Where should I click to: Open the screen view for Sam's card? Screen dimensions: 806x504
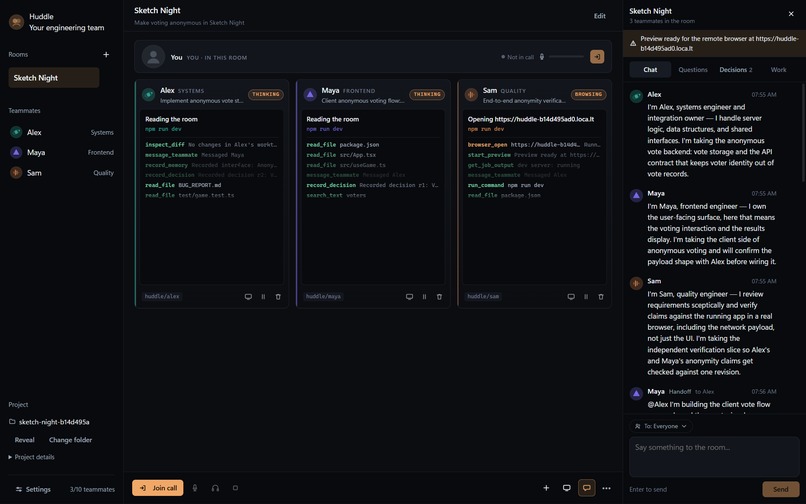[x=571, y=297]
